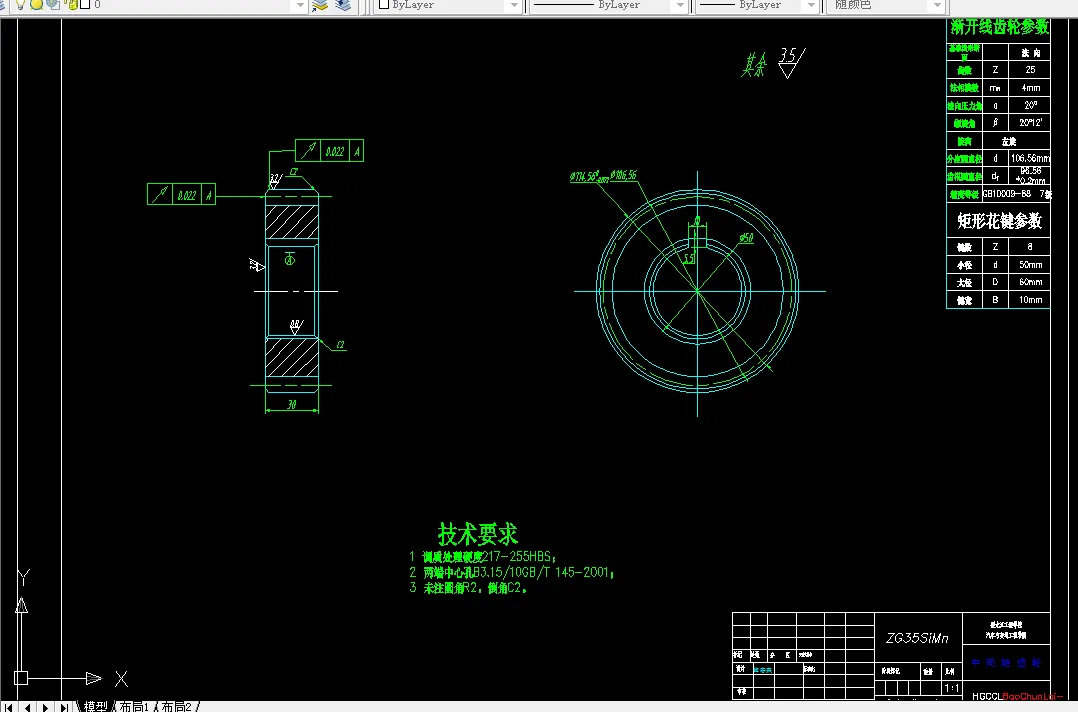Select the ZG35SiMn material text
This screenshot has height=712, width=1078.
pos(917,638)
